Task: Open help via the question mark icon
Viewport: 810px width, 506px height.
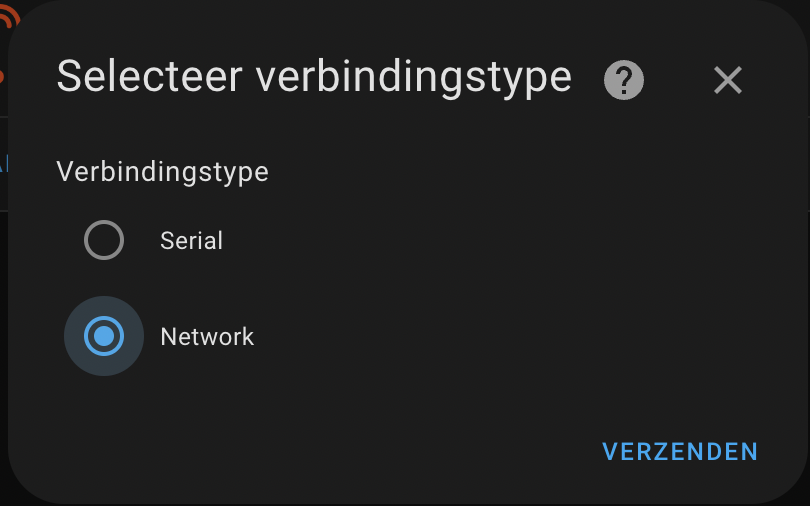Action: (624, 80)
